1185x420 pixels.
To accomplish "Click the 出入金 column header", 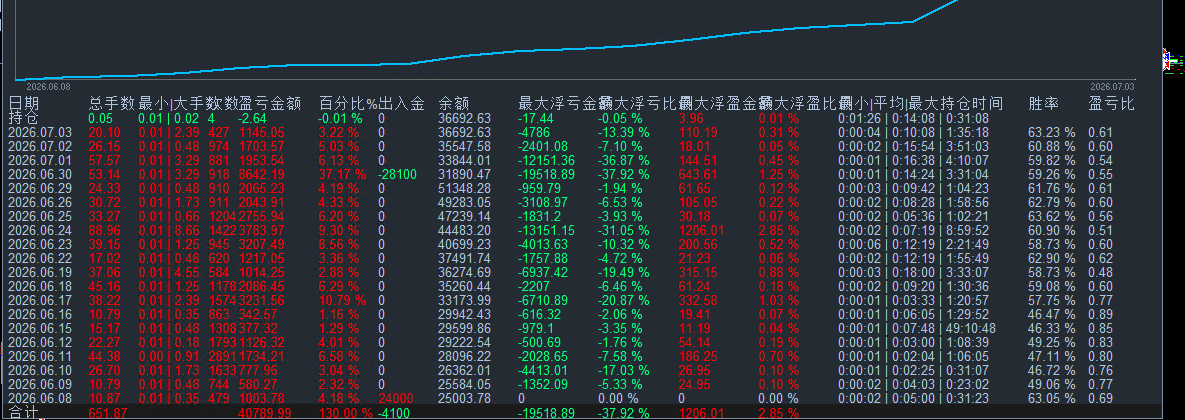I will point(401,103).
